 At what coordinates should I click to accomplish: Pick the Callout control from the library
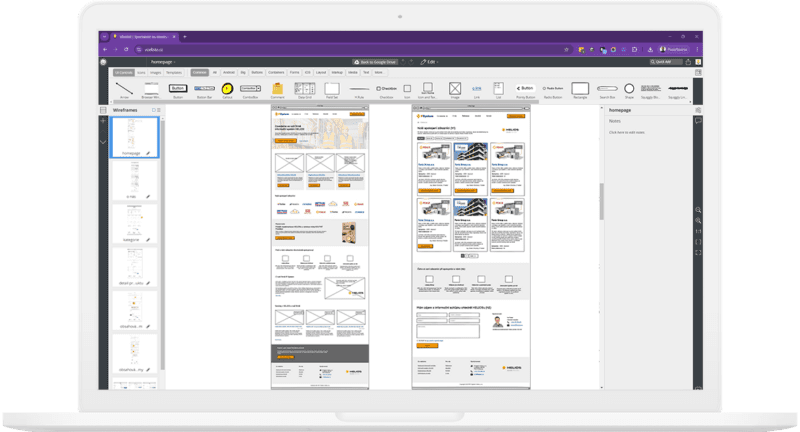(x=227, y=90)
